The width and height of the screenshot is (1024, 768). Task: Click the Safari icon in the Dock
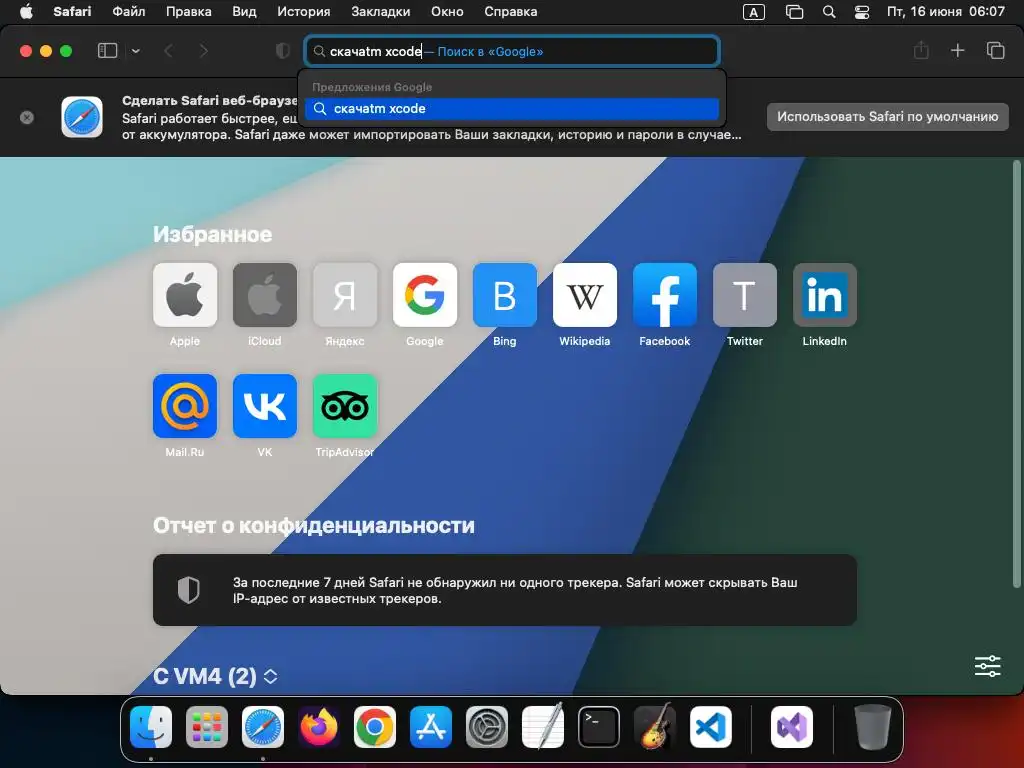pyautogui.click(x=263, y=727)
